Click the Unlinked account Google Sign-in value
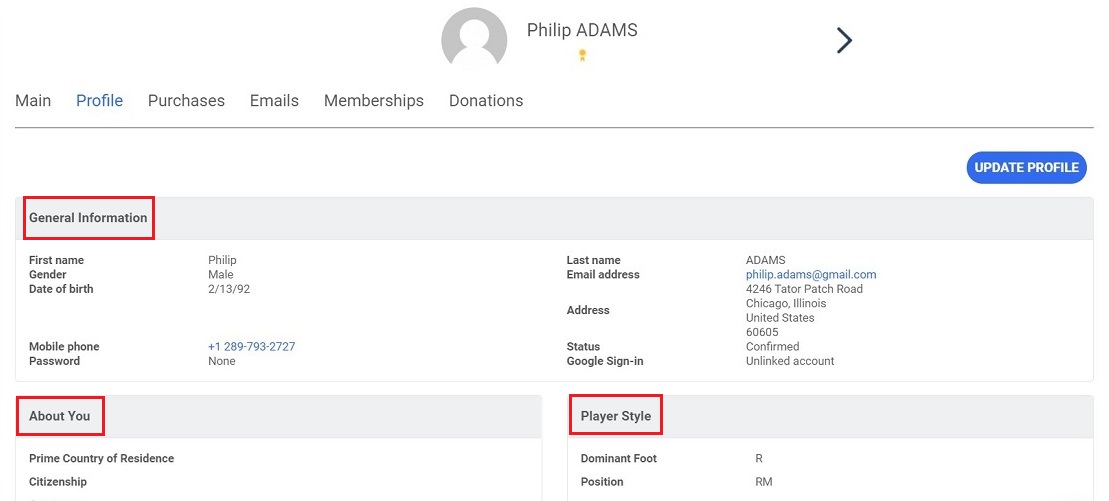Viewport: 1109px width, 501px height. click(790, 361)
